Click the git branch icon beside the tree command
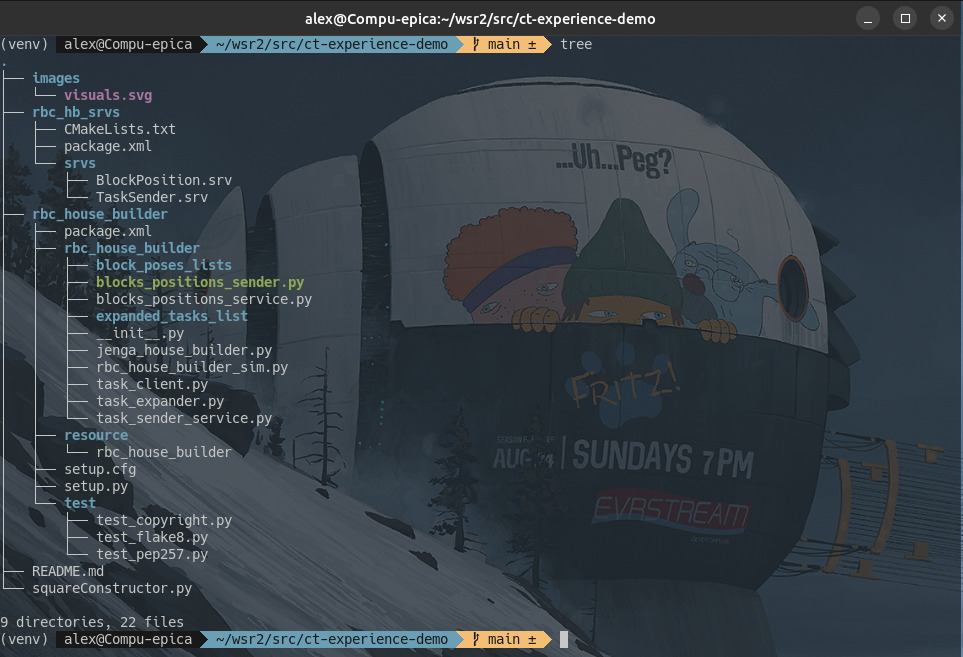Image resolution: width=963 pixels, height=657 pixels. coord(476,44)
